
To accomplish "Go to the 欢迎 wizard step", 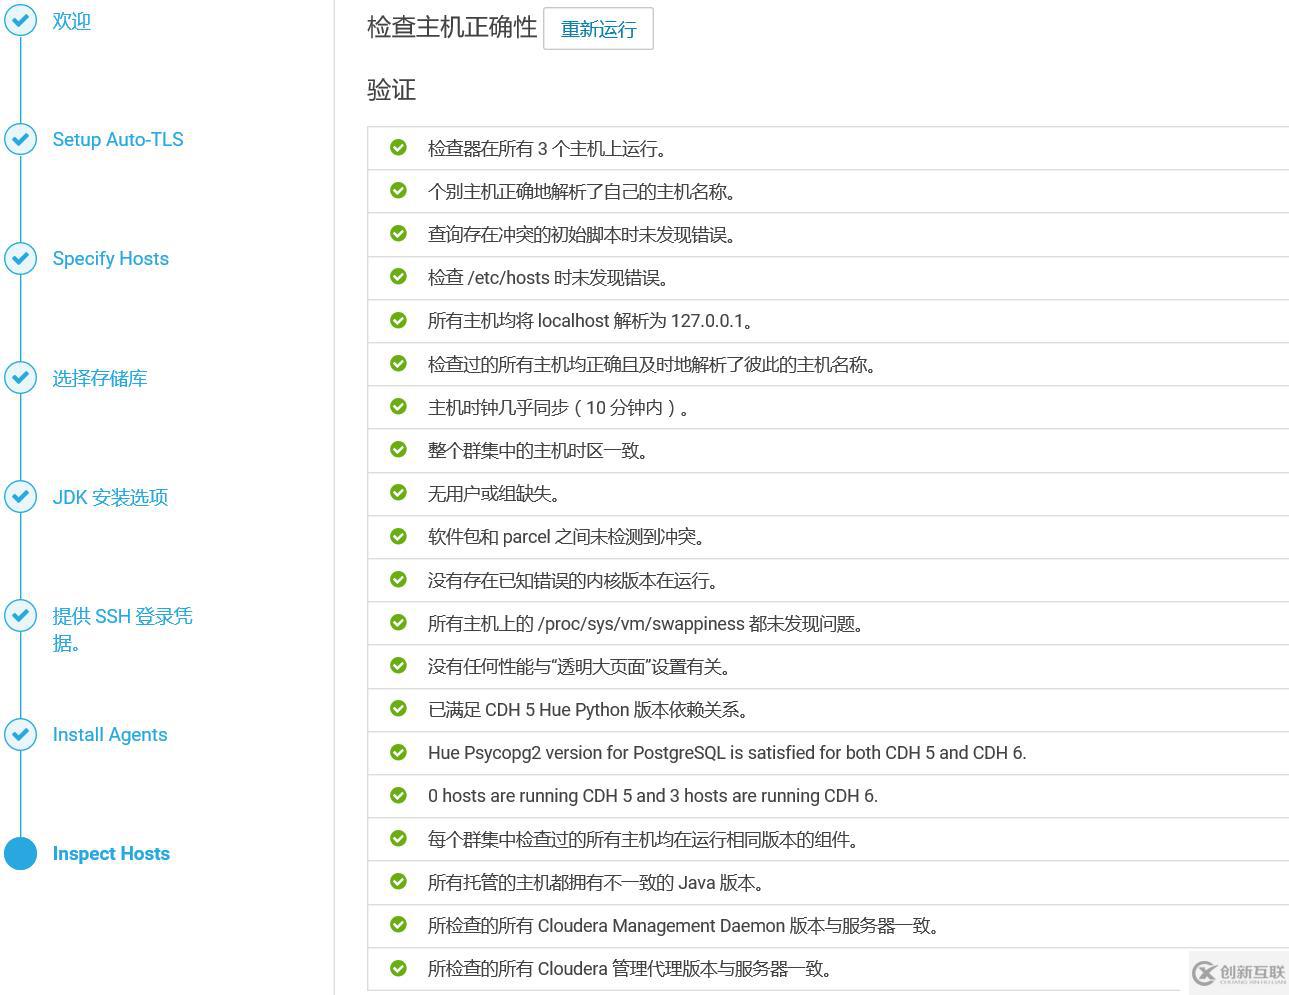I will [x=72, y=21].
